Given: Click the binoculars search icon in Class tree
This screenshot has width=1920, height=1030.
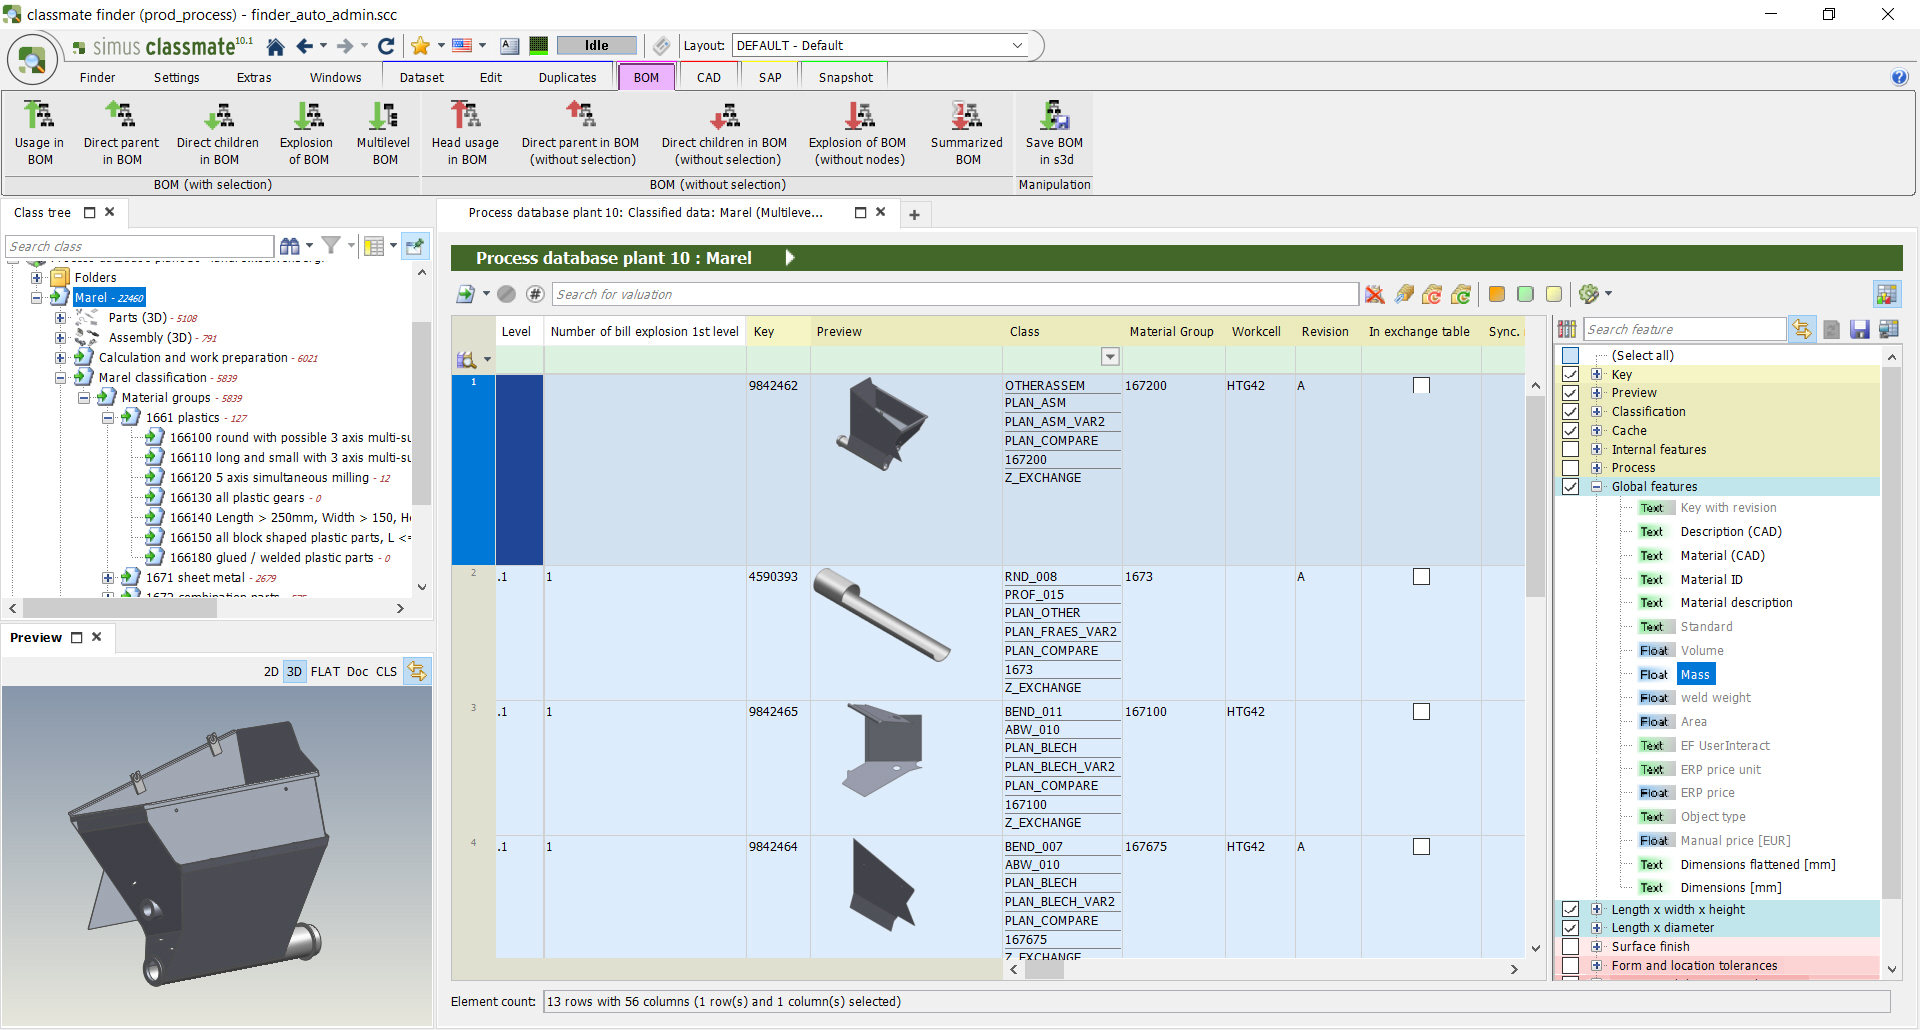Looking at the screenshot, I should [x=290, y=246].
